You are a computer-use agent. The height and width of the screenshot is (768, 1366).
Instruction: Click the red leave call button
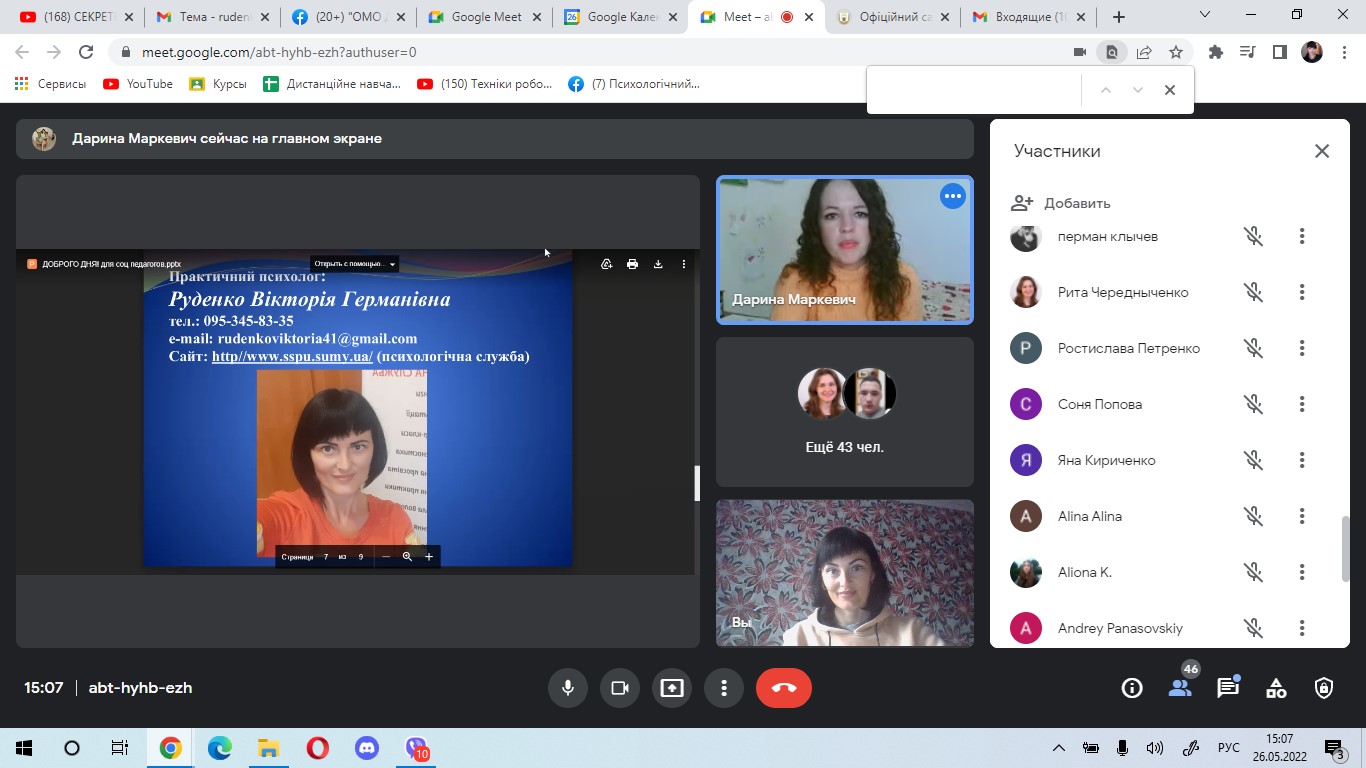(784, 688)
